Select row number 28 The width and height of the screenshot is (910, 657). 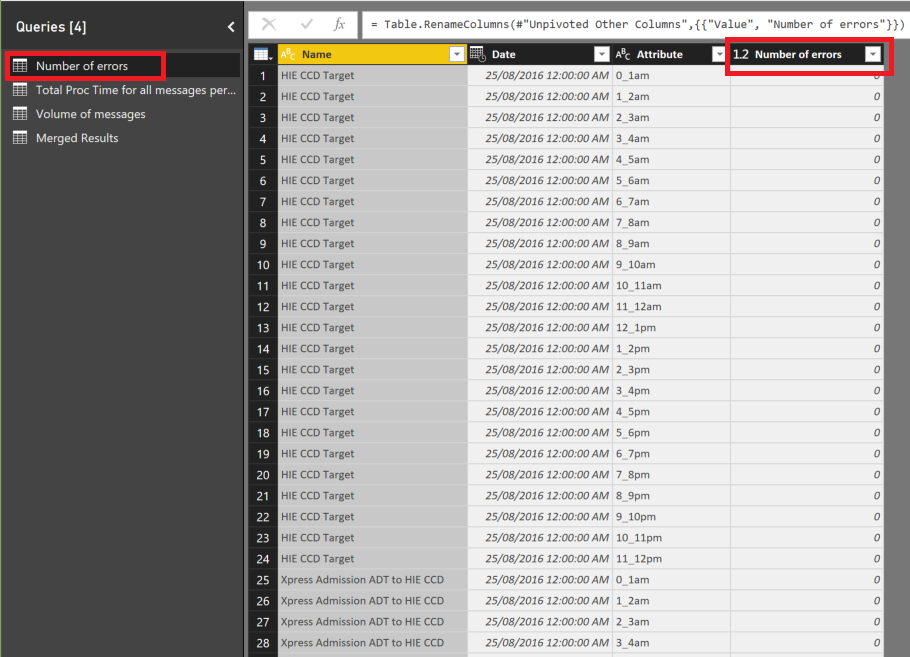(263, 643)
